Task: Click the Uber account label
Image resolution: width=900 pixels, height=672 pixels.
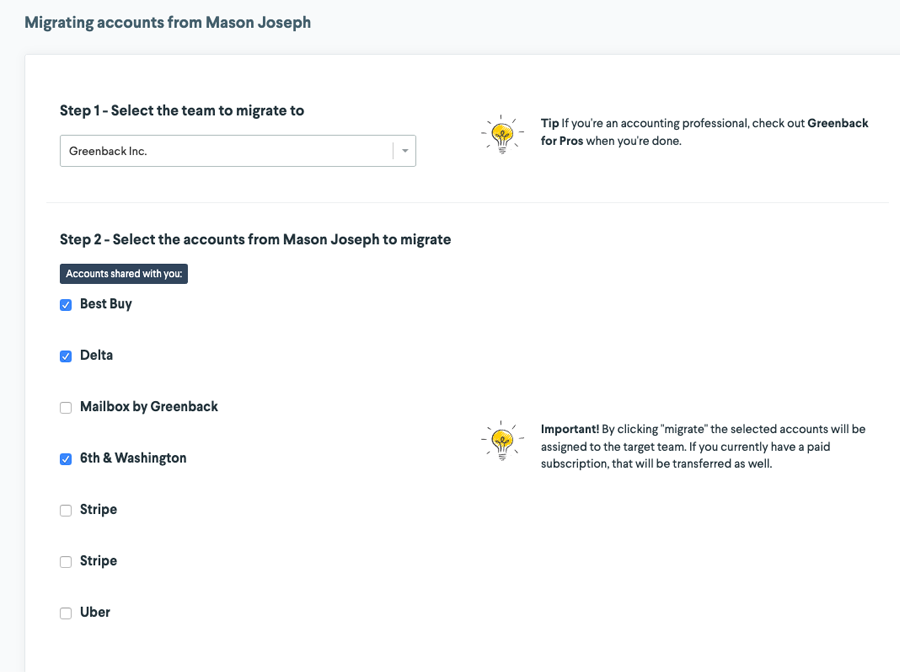Action: [x=95, y=612]
